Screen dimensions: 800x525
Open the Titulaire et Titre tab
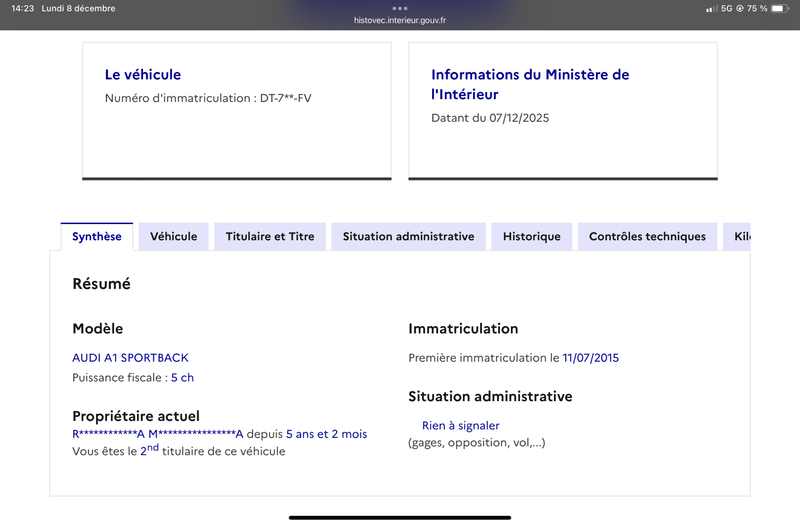coord(270,237)
